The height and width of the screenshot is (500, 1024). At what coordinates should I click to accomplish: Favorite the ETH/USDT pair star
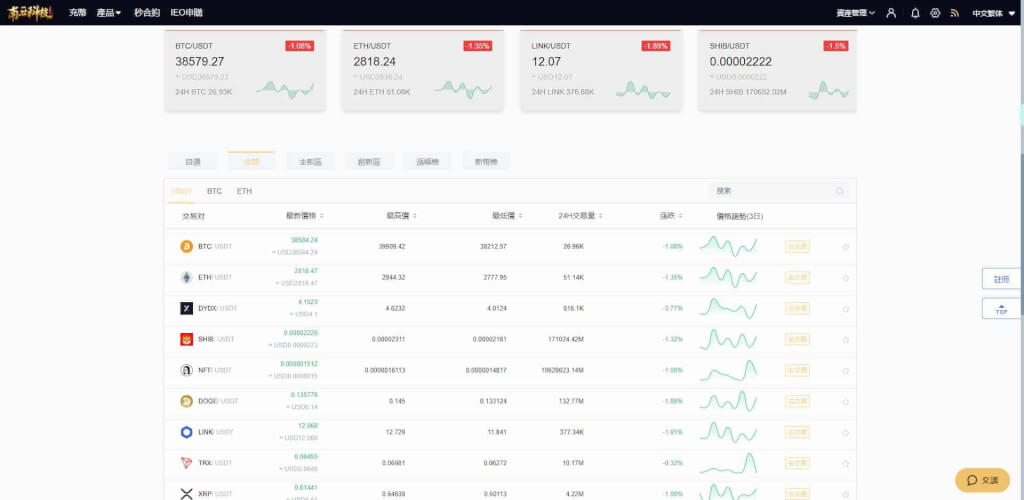point(846,278)
